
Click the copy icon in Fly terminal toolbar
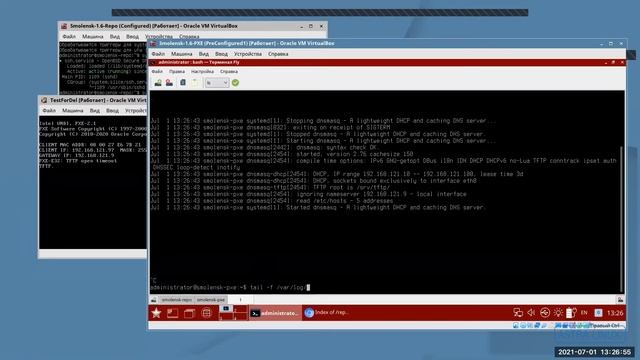[183, 83]
